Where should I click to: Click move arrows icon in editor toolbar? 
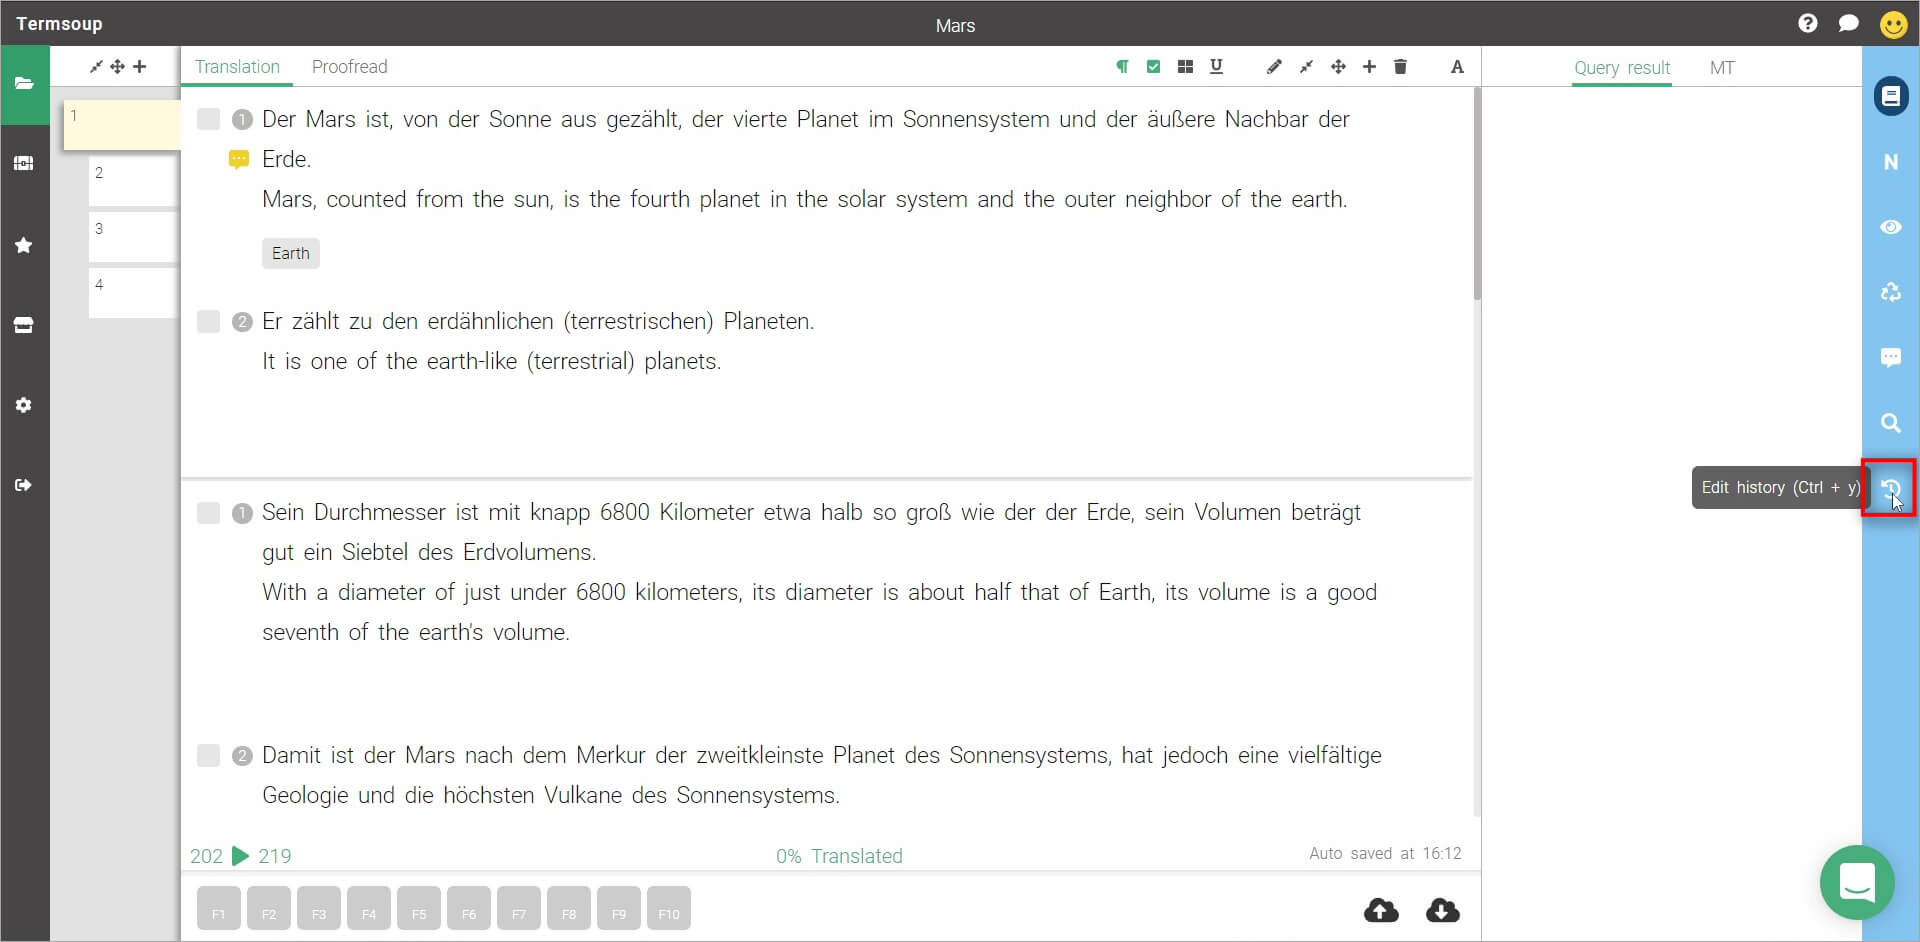(1338, 67)
